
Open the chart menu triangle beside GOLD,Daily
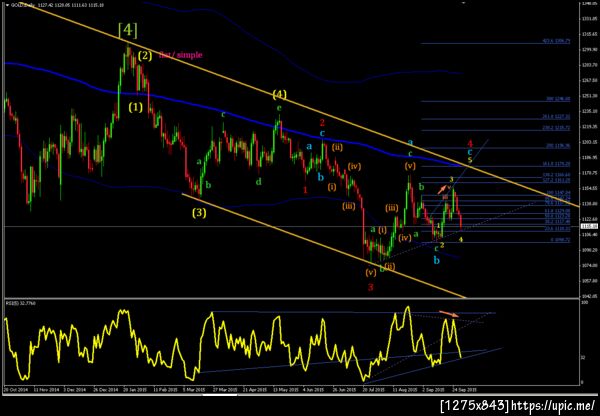(7, 5)
